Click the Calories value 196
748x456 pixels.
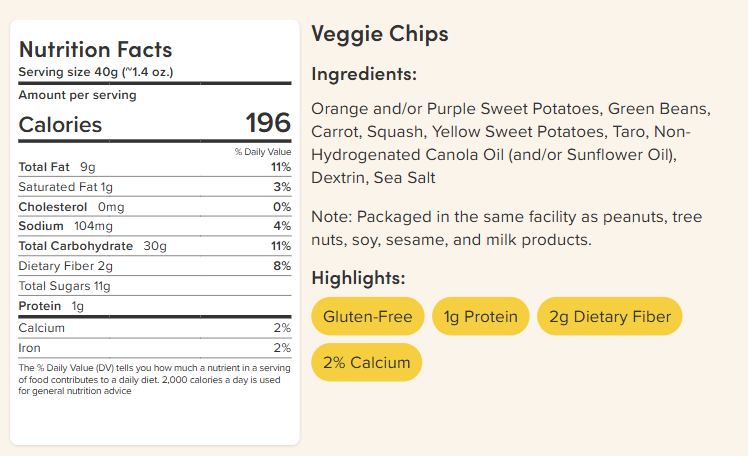click(268, 123)
